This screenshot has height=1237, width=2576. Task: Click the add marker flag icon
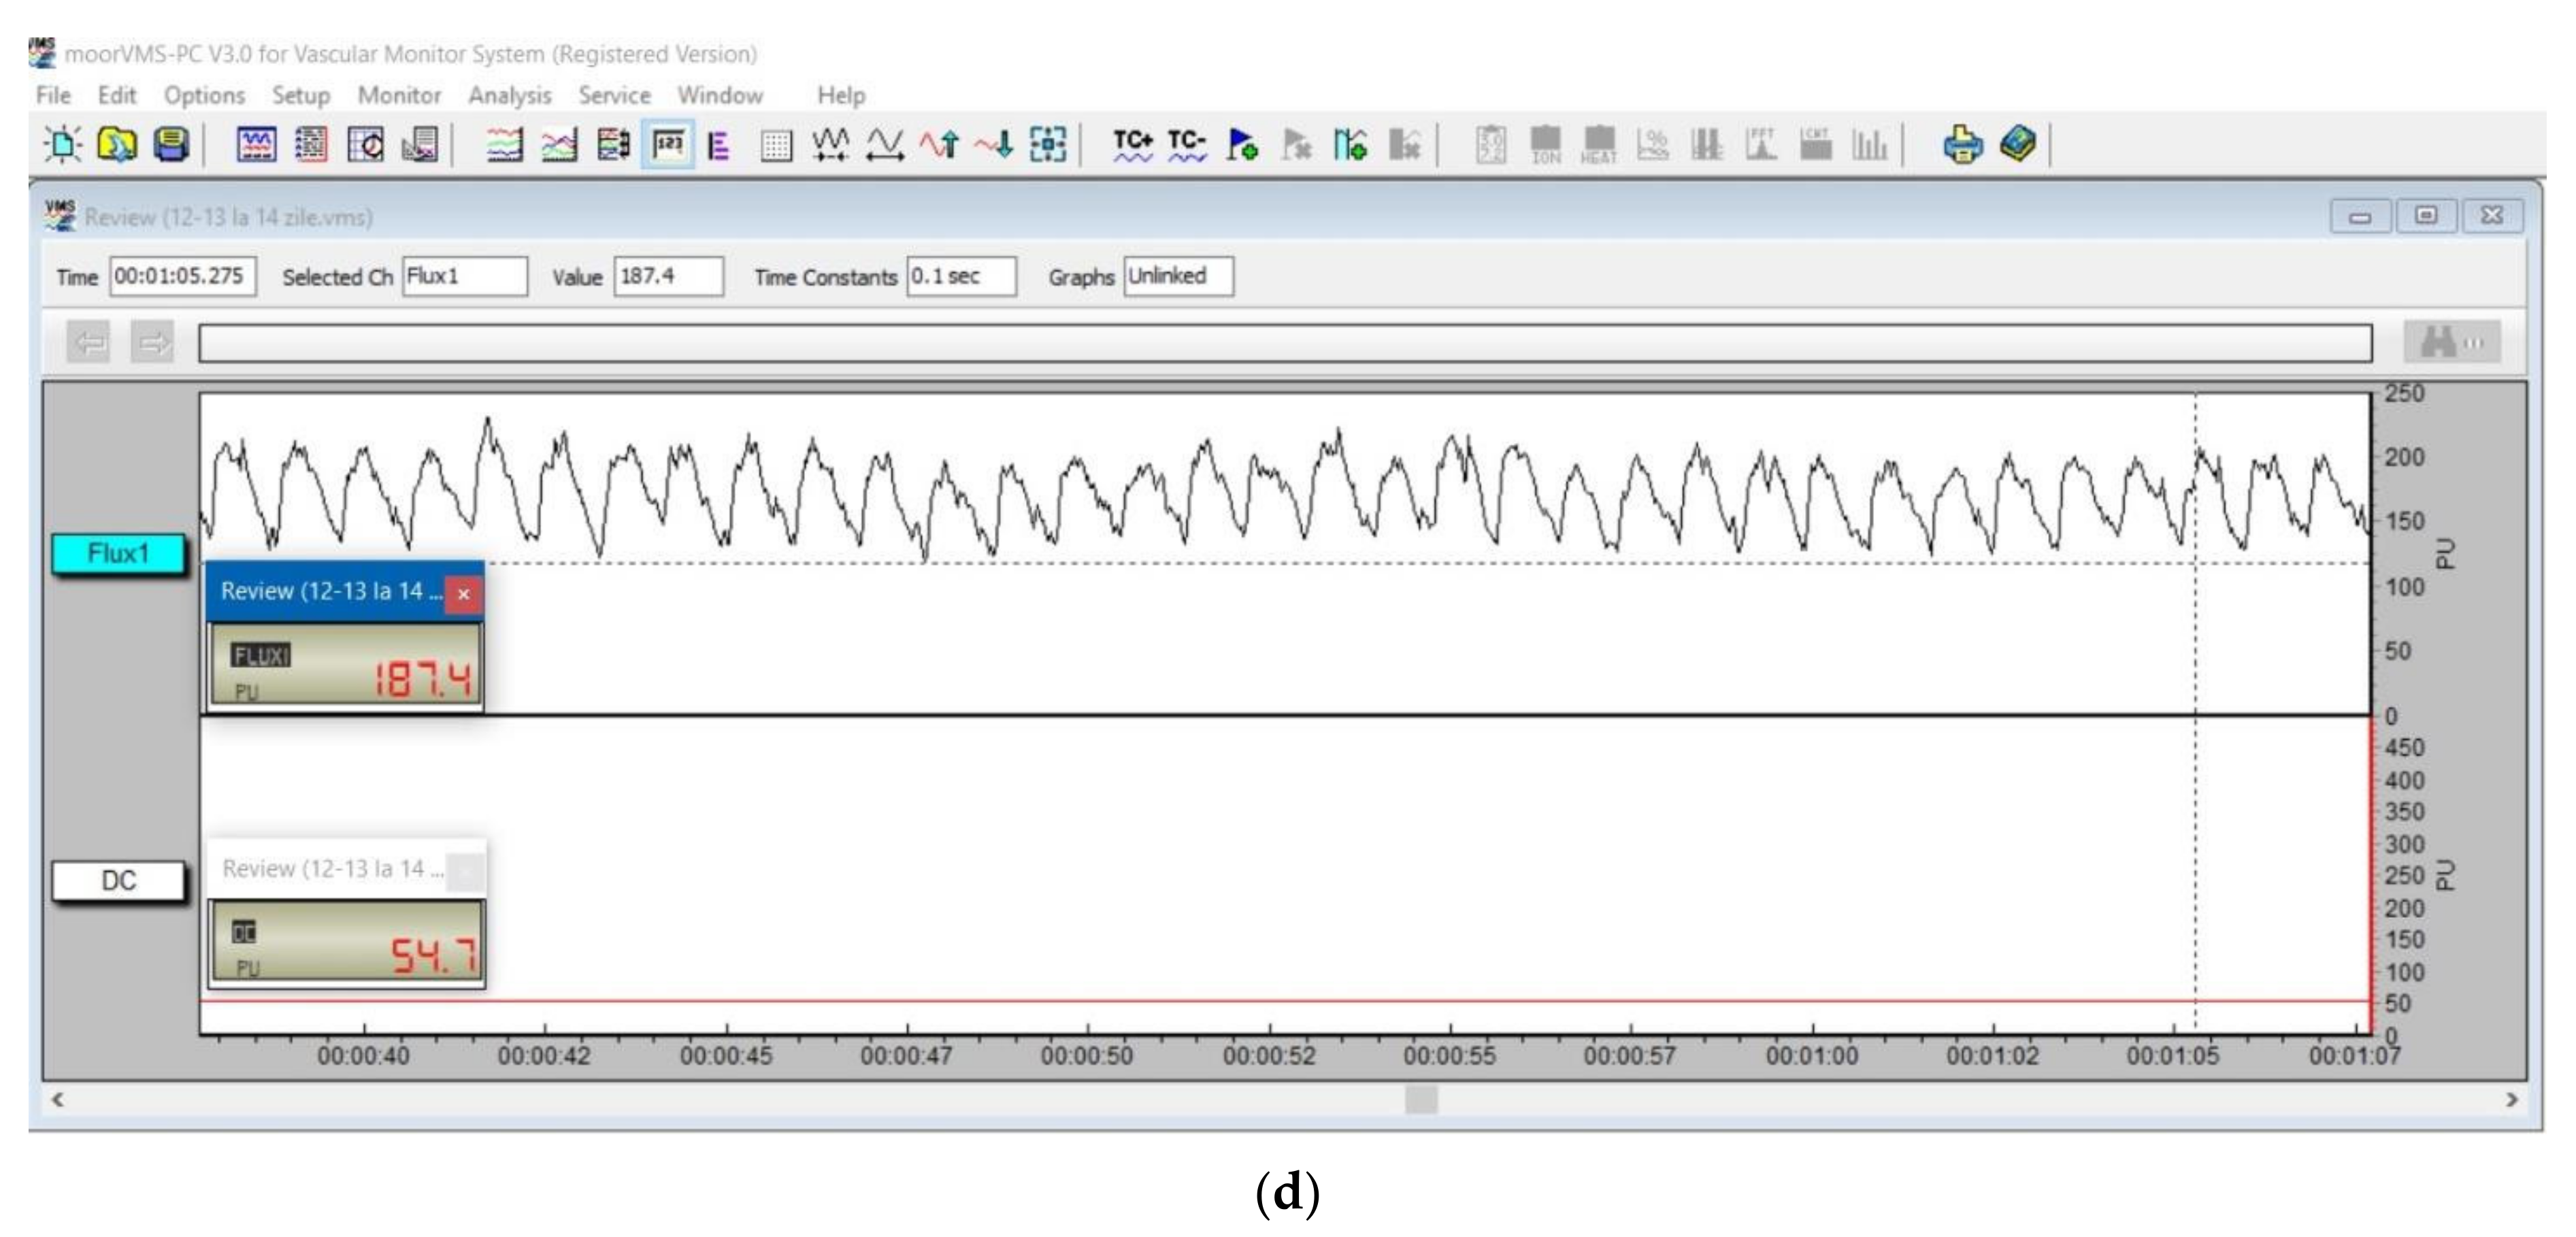(x=1242, y=146)
